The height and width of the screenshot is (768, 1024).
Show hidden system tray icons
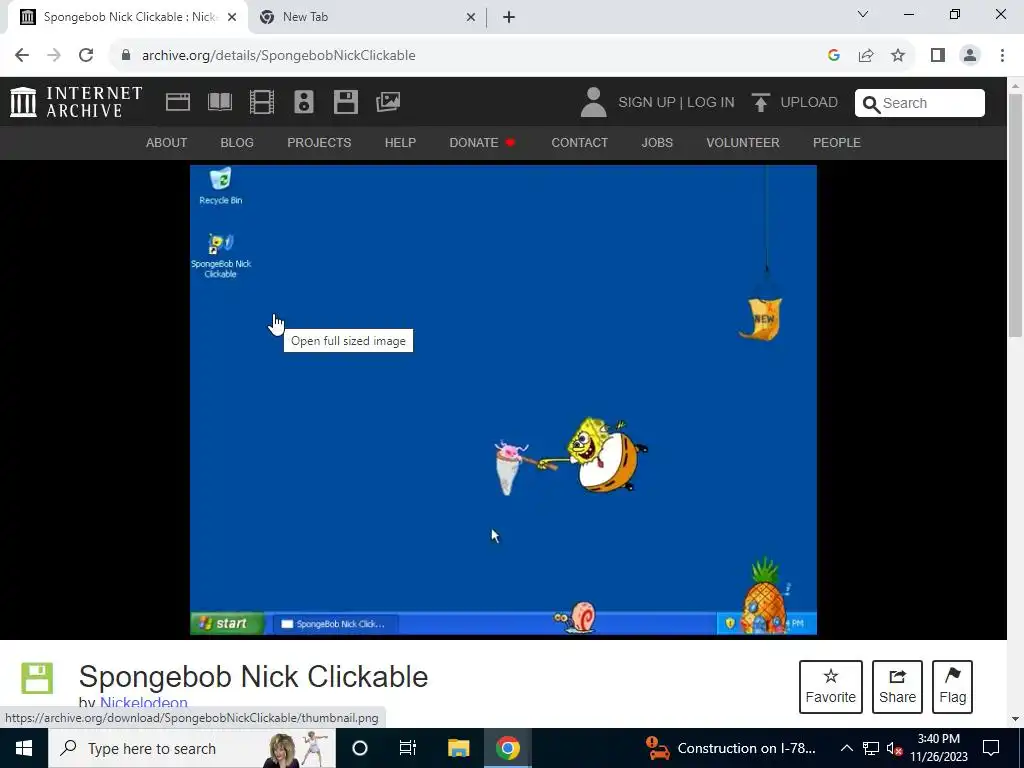[x=846, y=748]
